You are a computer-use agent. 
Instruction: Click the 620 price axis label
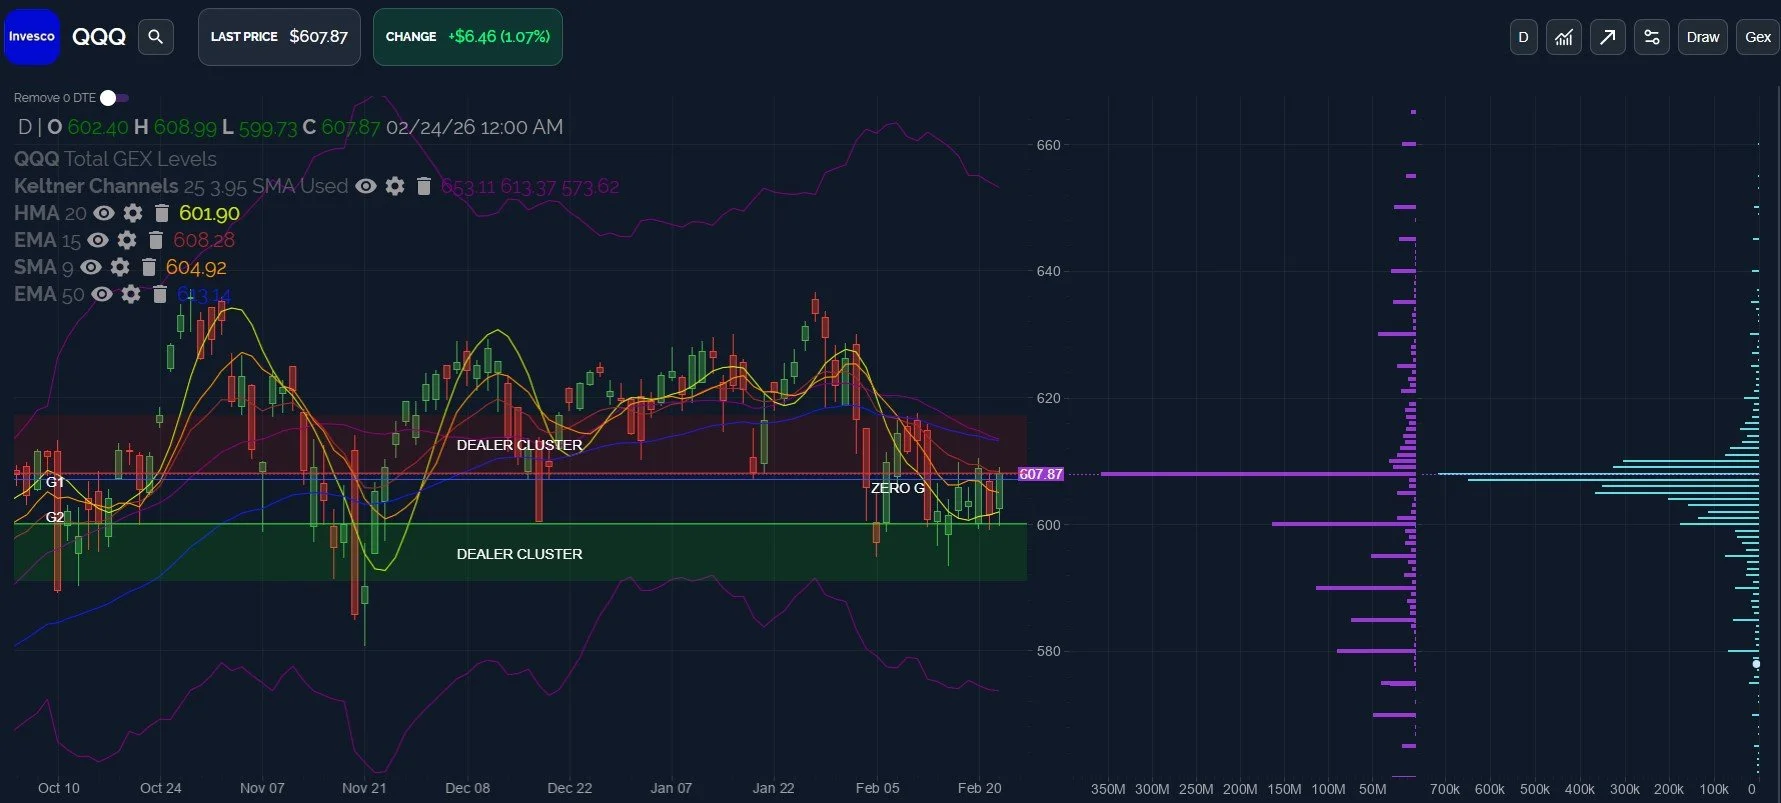click(1048, 398)
